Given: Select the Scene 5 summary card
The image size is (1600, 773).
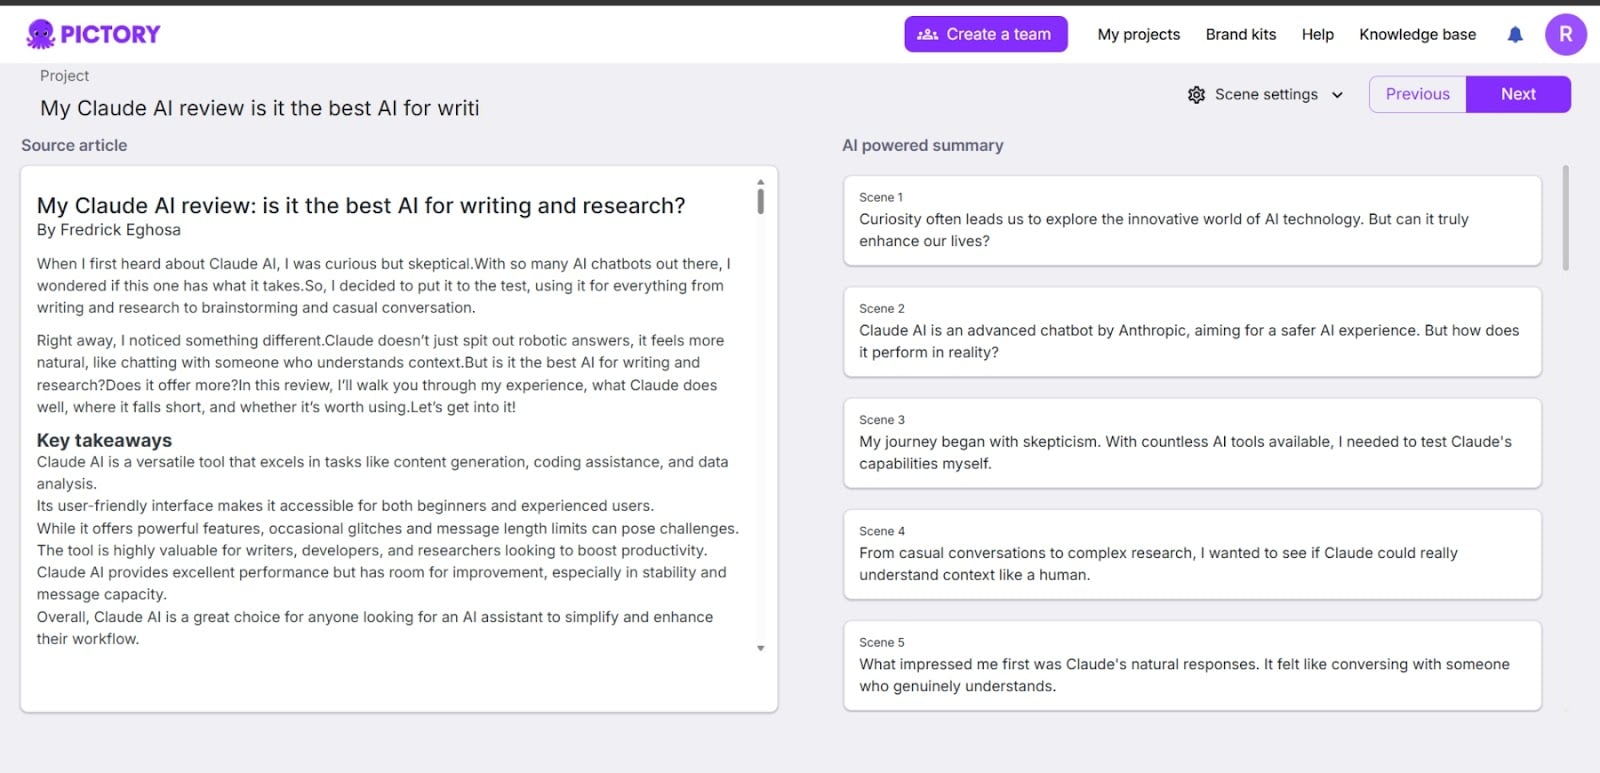Looking at the screenshot, I should 1192,665.
